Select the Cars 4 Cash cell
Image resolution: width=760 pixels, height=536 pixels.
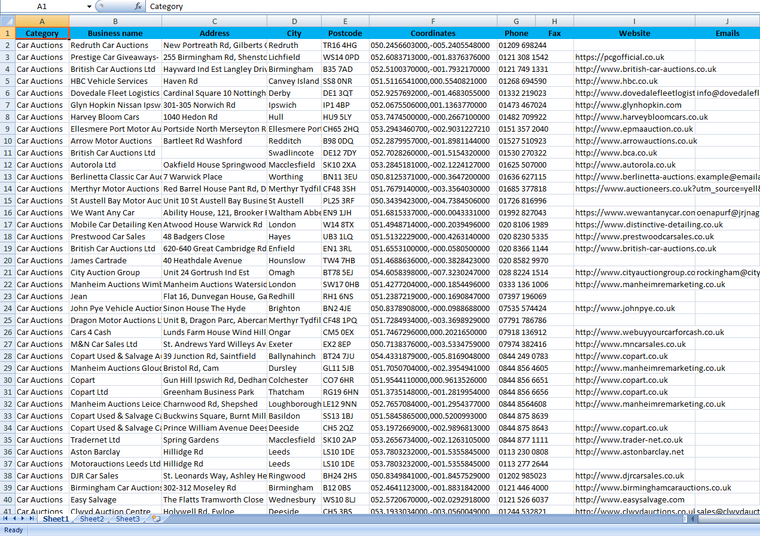115,332
